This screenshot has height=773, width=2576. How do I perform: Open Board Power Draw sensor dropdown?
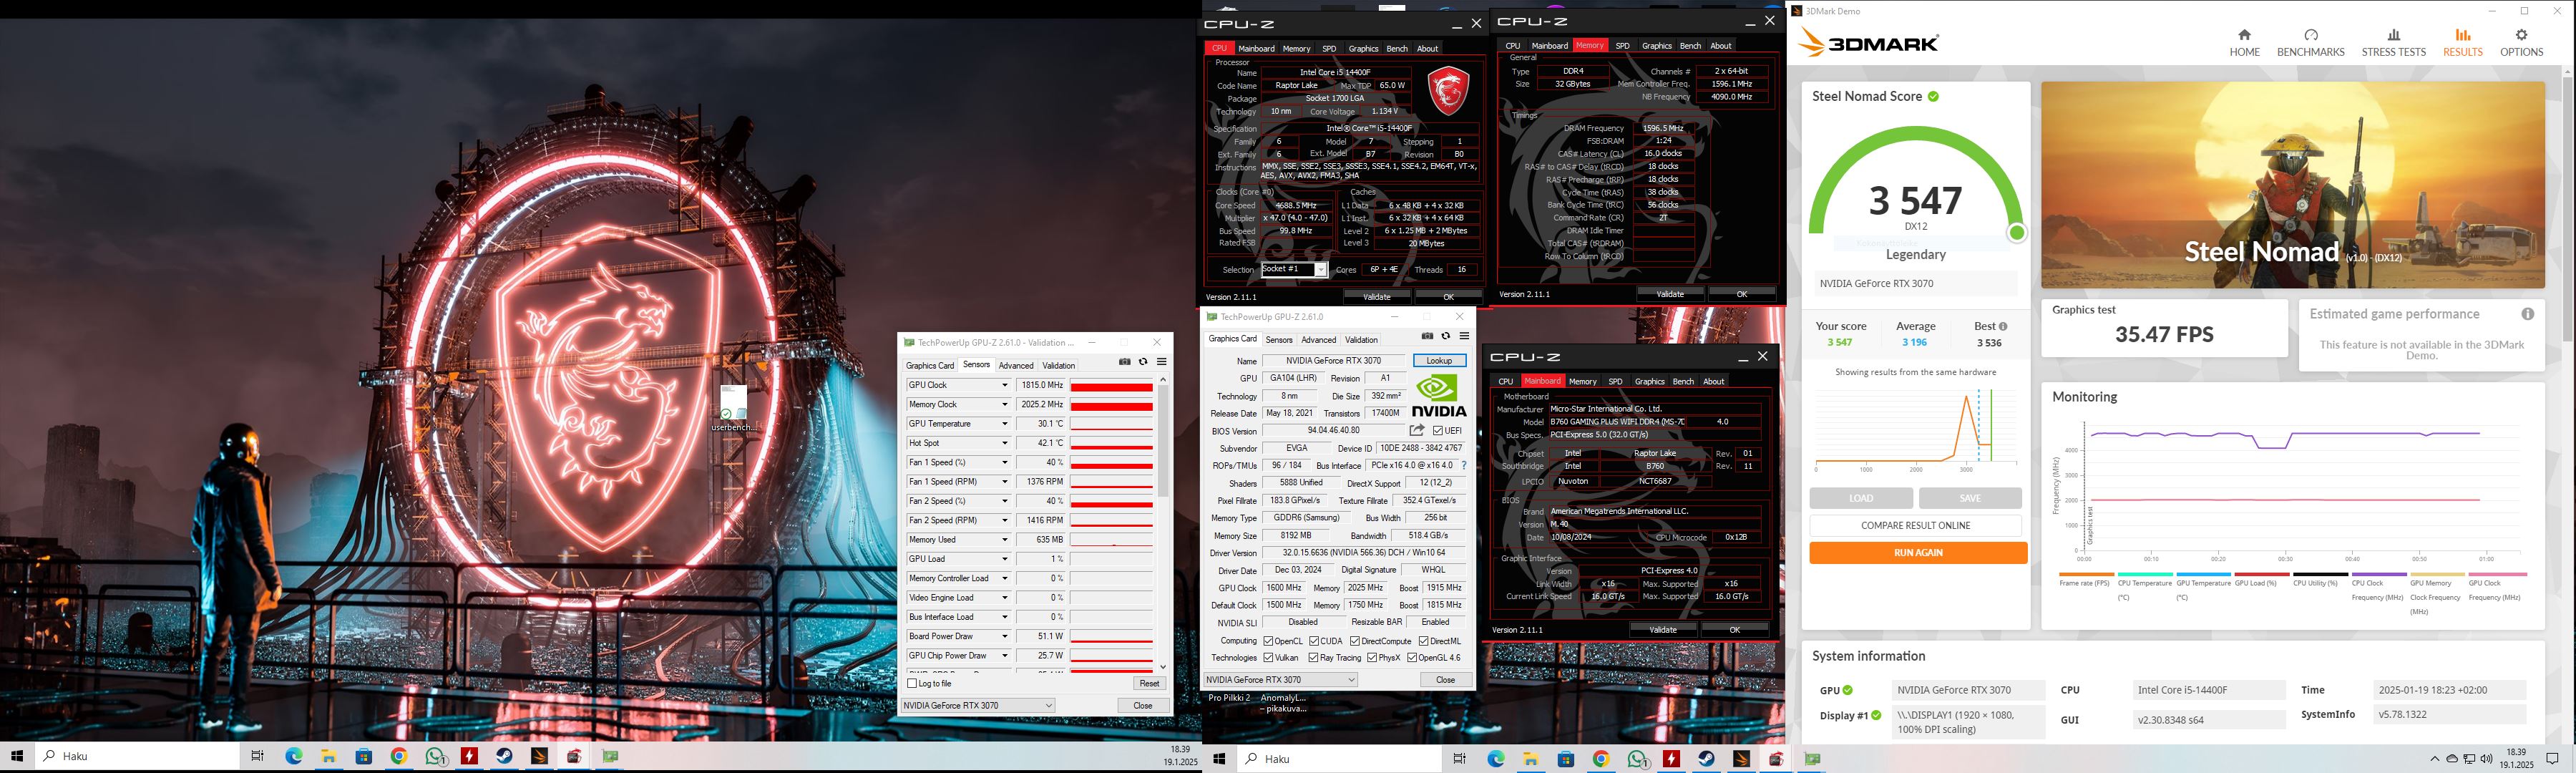pos(1005,636)
